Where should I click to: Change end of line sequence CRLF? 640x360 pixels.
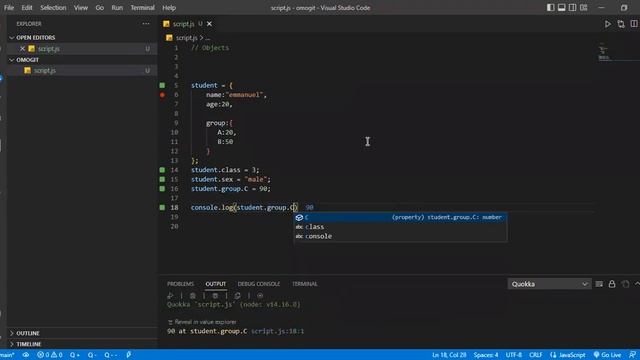(x=536, y=355)
